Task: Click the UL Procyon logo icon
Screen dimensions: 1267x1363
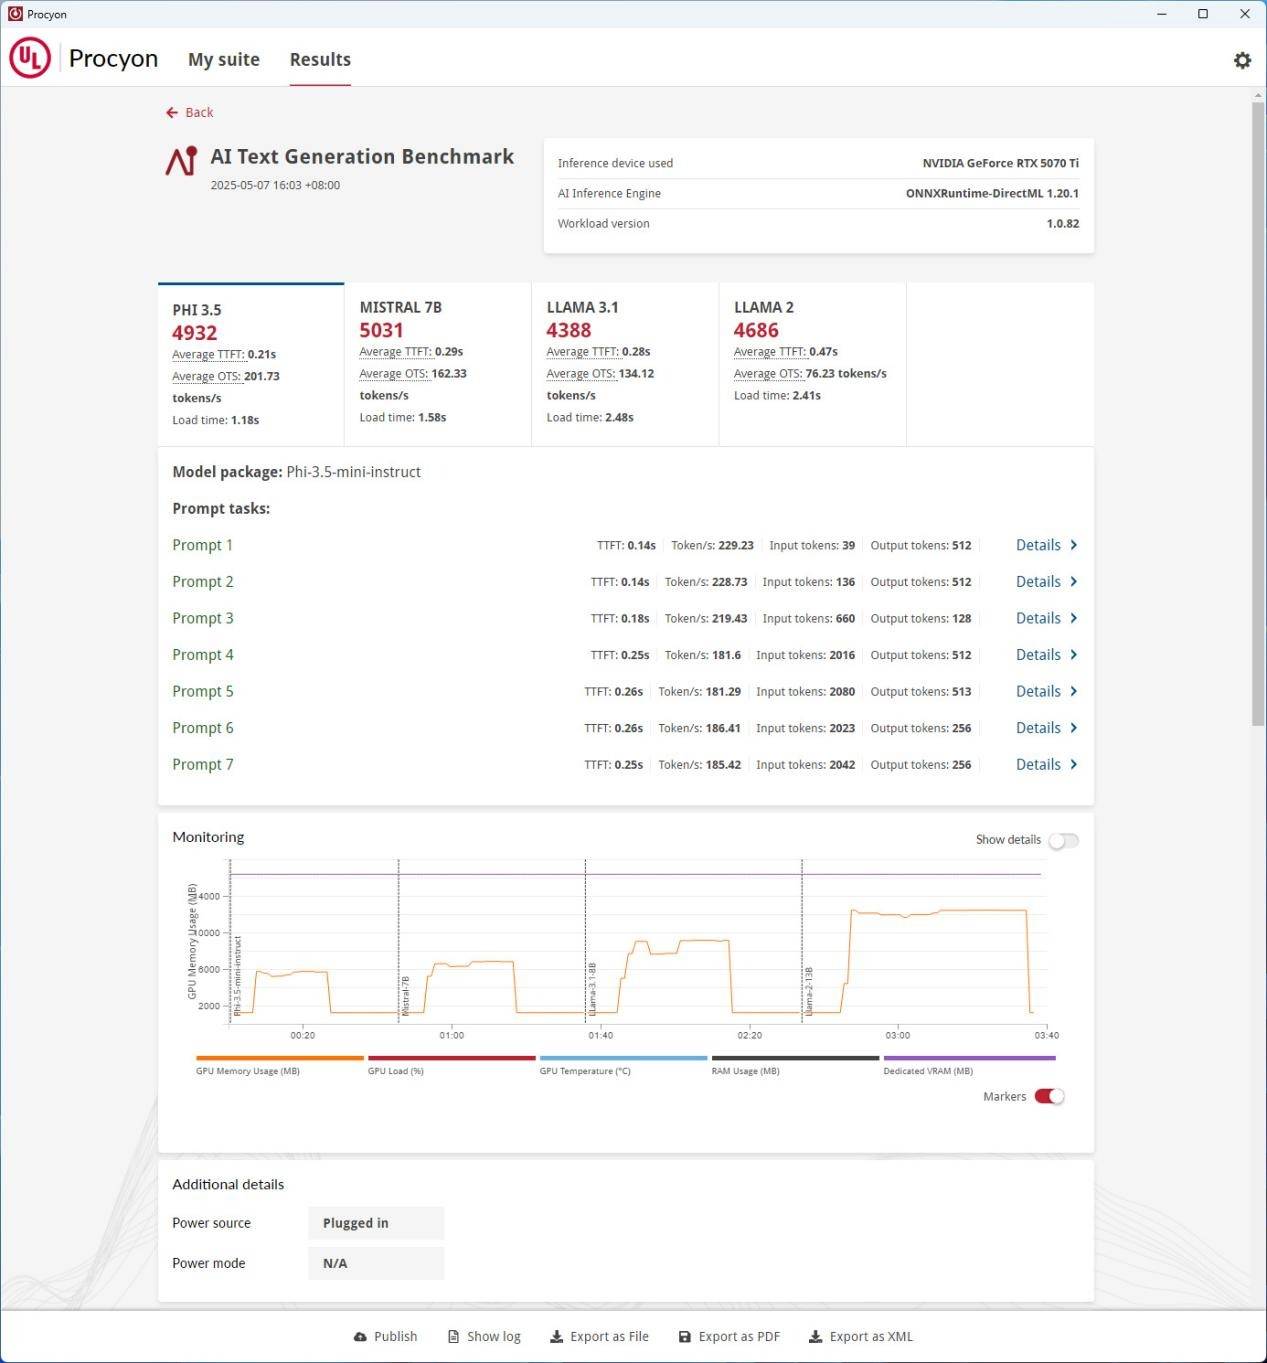Action: (x=30, y=58)
